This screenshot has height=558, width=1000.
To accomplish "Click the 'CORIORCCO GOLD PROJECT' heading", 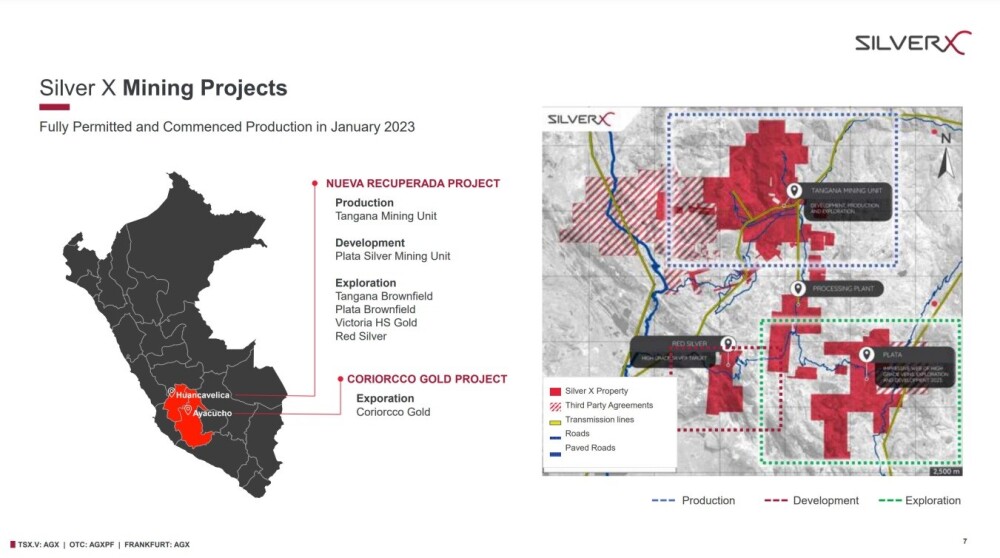I will point(427,379).
